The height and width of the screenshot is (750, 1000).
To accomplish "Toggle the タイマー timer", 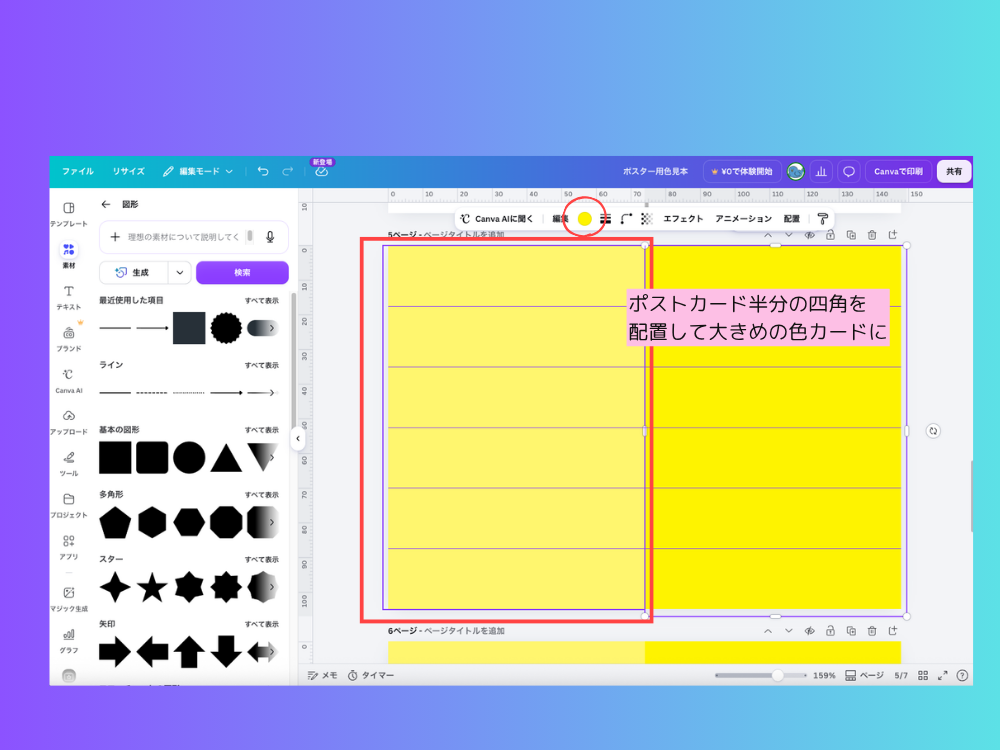I will pyautogui.click(x=371, y=675).
